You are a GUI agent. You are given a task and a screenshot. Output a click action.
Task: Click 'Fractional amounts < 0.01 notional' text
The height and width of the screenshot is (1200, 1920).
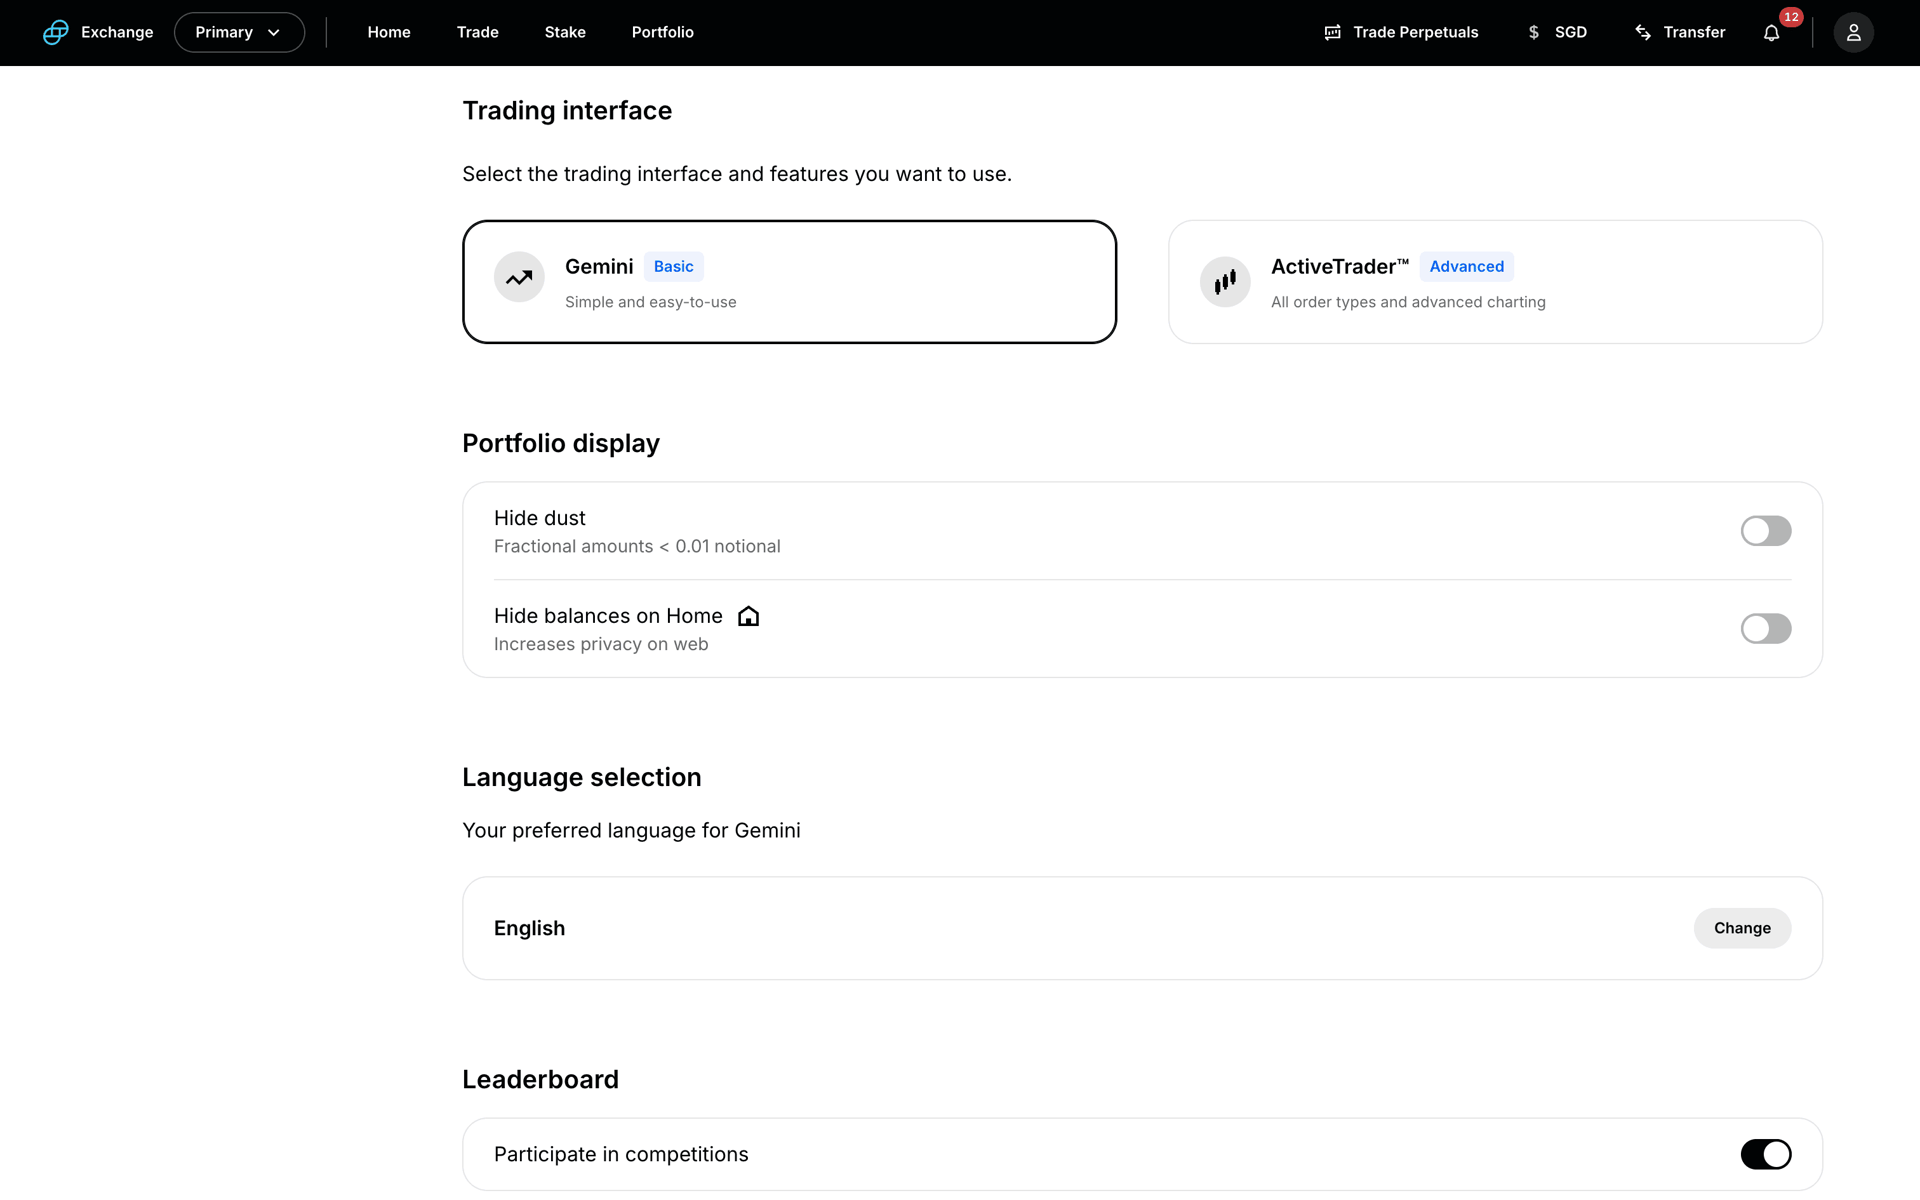637,546
